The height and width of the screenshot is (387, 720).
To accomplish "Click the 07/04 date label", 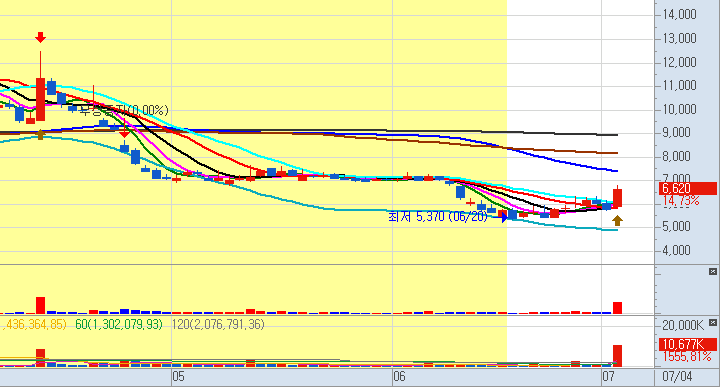I will click(x=677, y=376).
